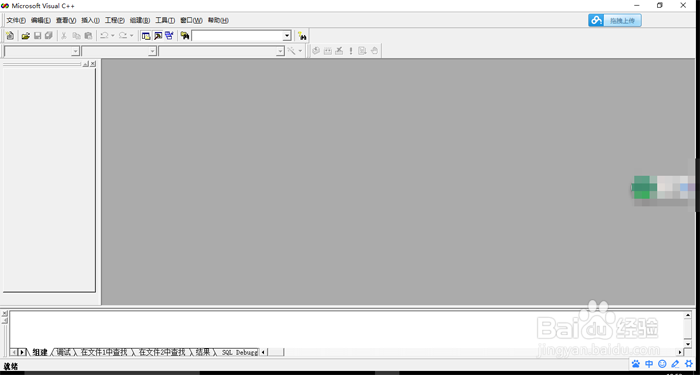Click the Save floppy disk icon
Screen dimensions: 700x375
click(38, 36)
